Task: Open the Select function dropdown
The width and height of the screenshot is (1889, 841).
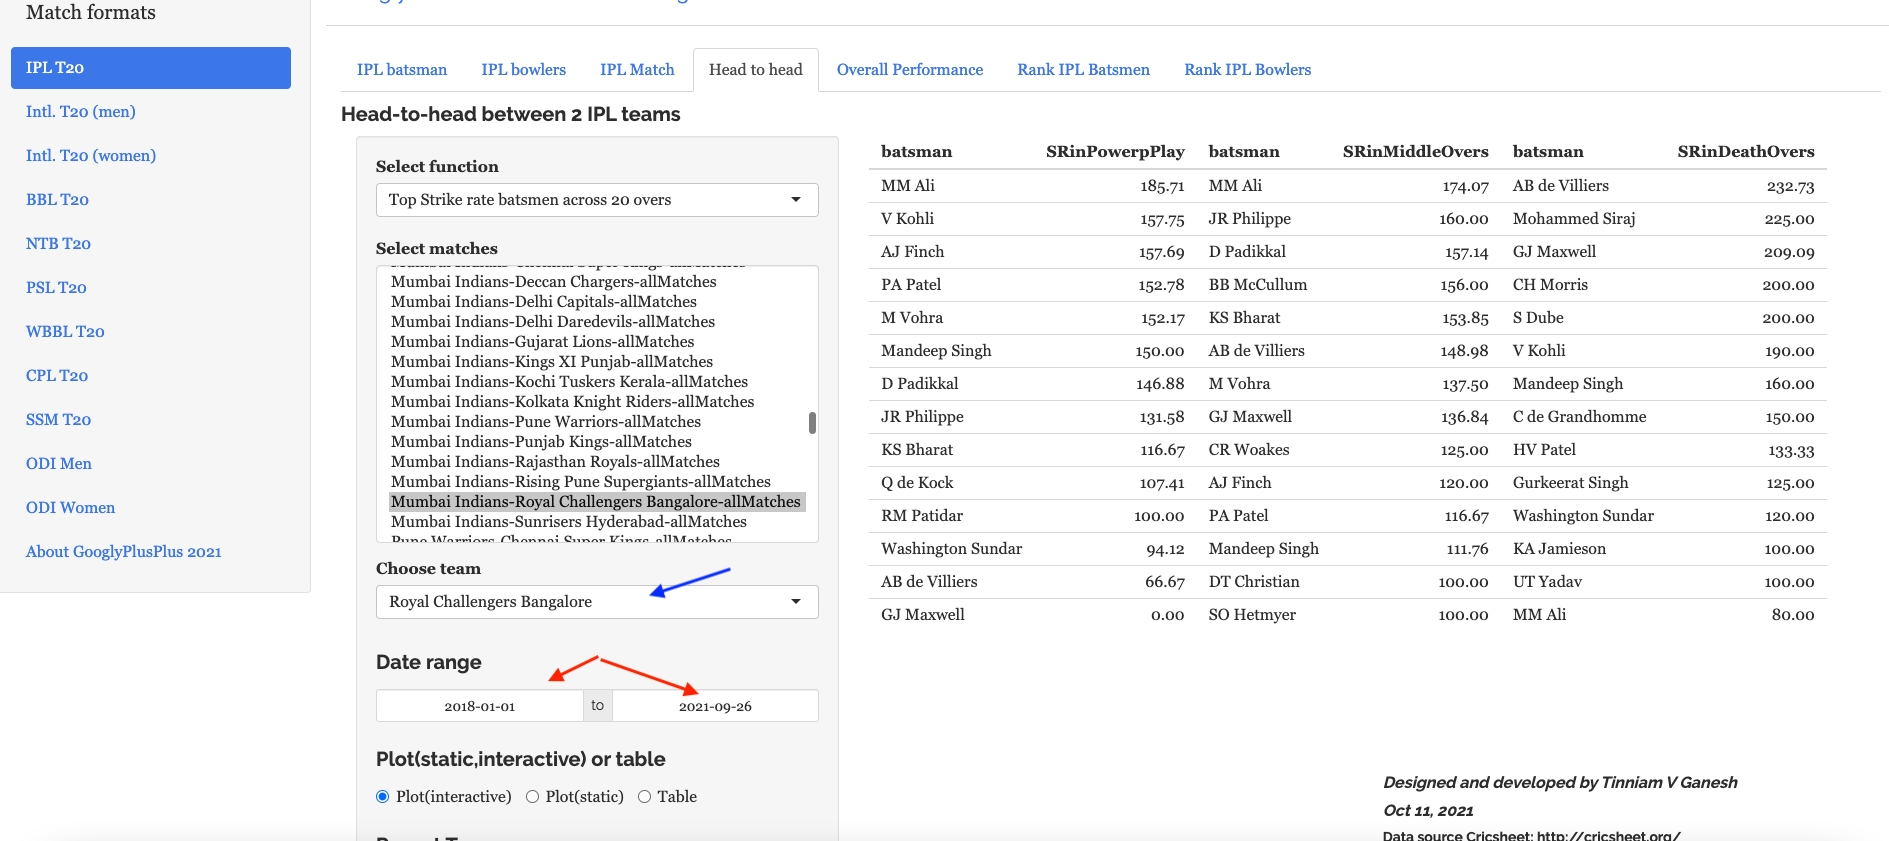Action: coord(596,200)
